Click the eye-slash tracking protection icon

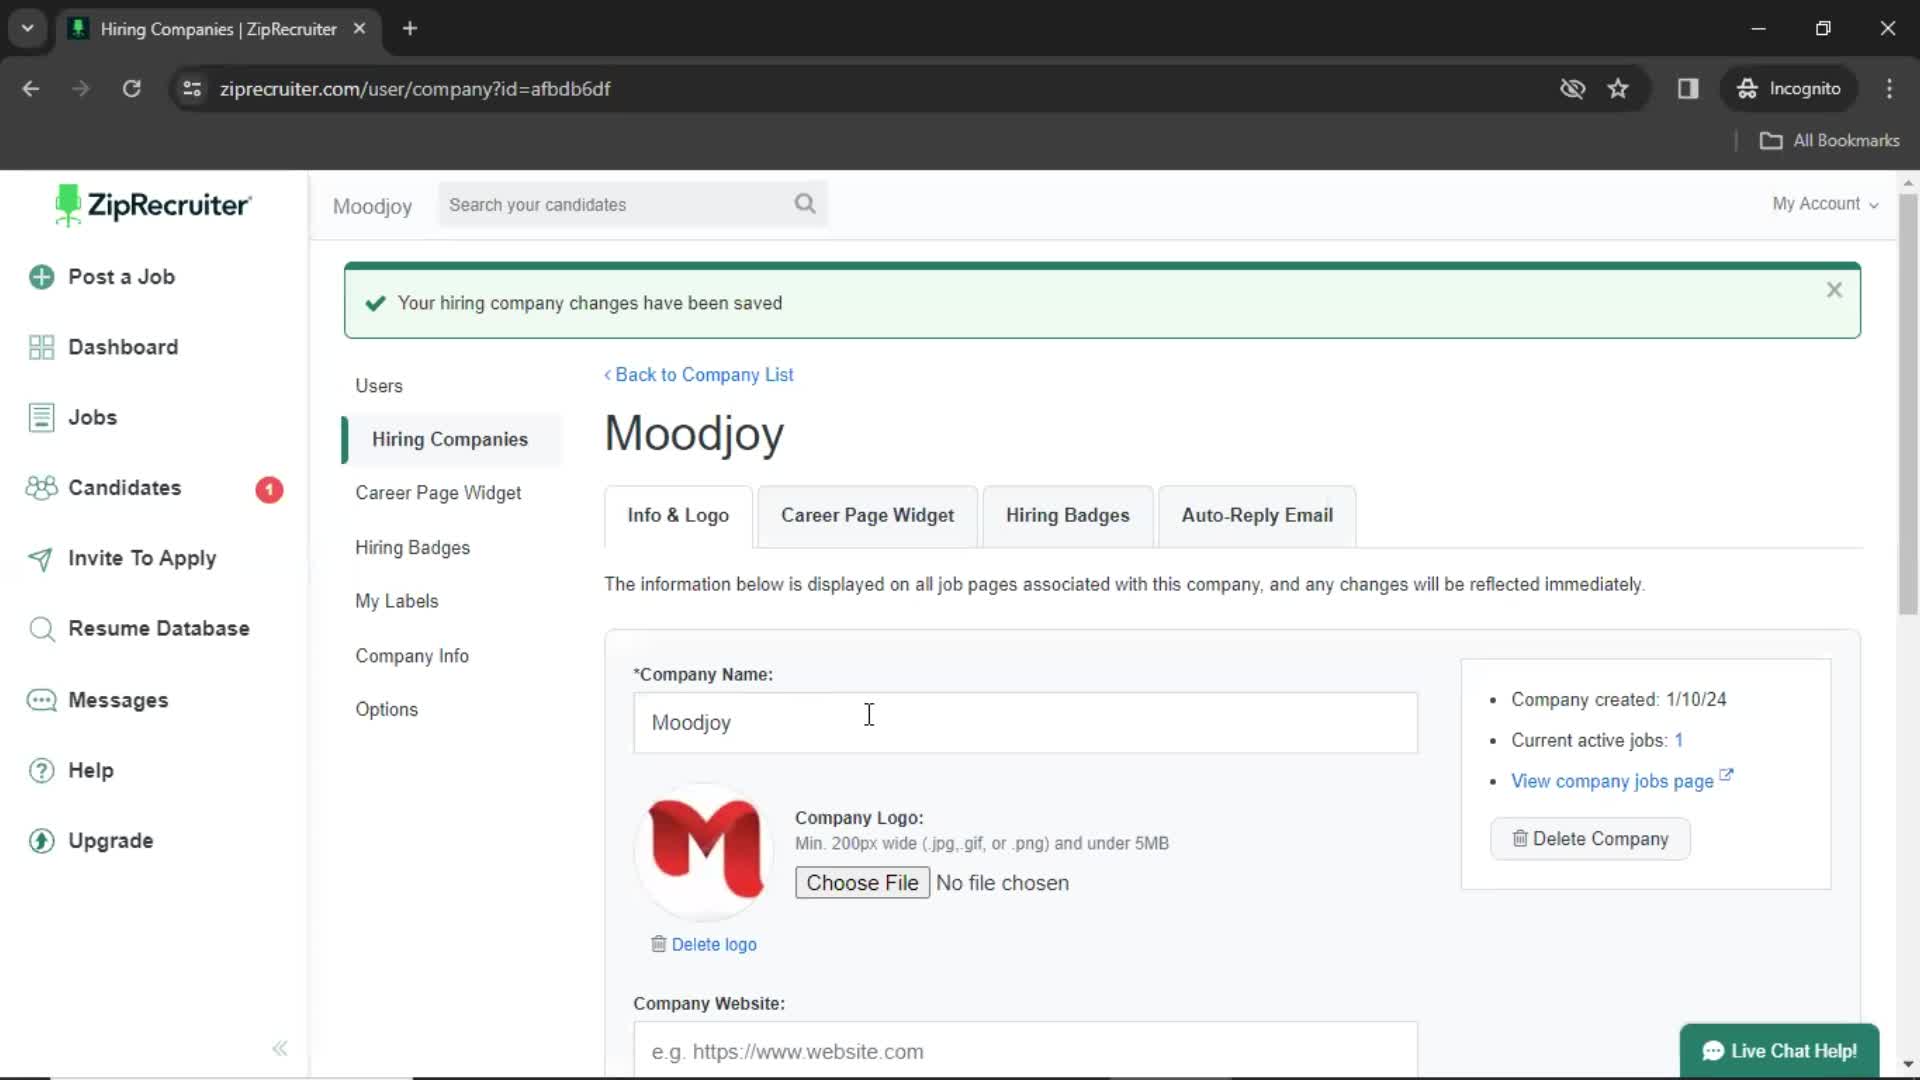tap(1572, 89)
